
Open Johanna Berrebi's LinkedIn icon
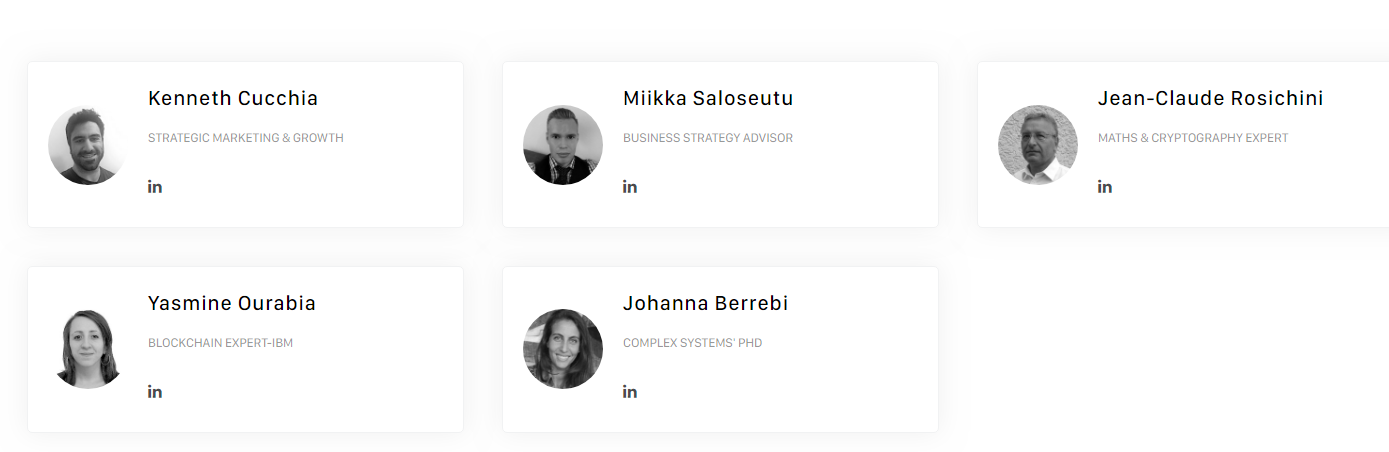[x=630, y=392]
